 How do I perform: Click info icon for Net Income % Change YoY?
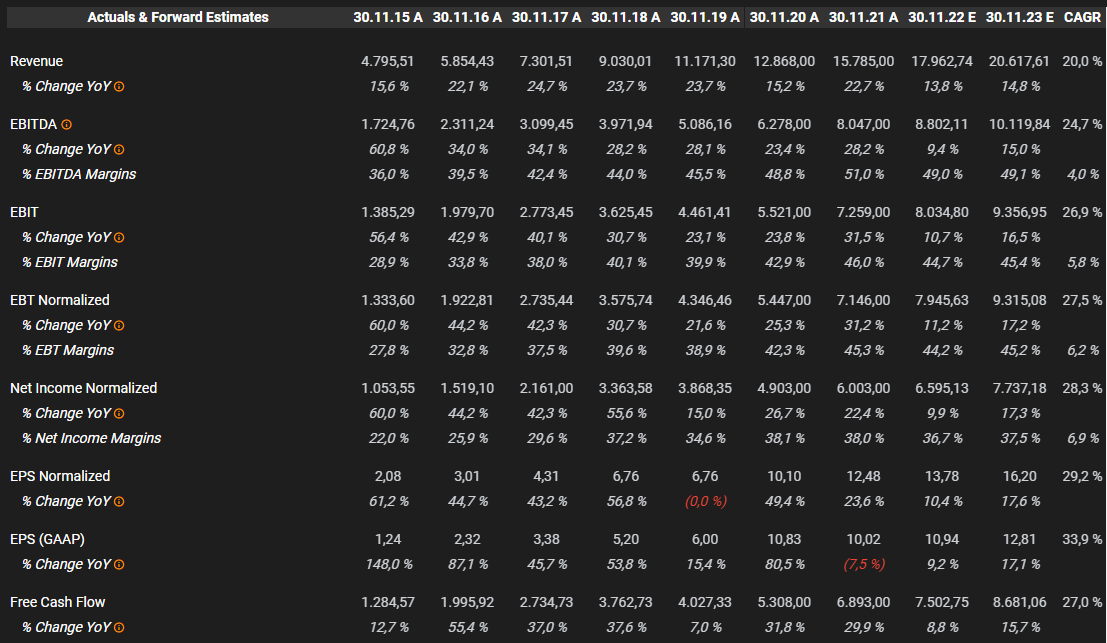click(119, 414)
